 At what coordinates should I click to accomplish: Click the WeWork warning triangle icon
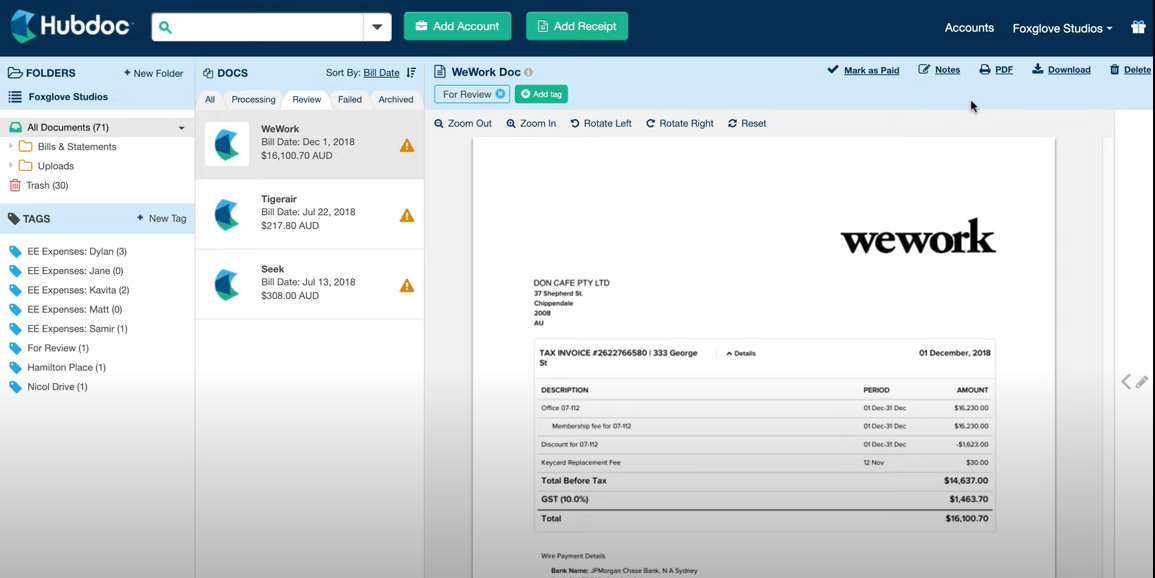click(407, 146)
